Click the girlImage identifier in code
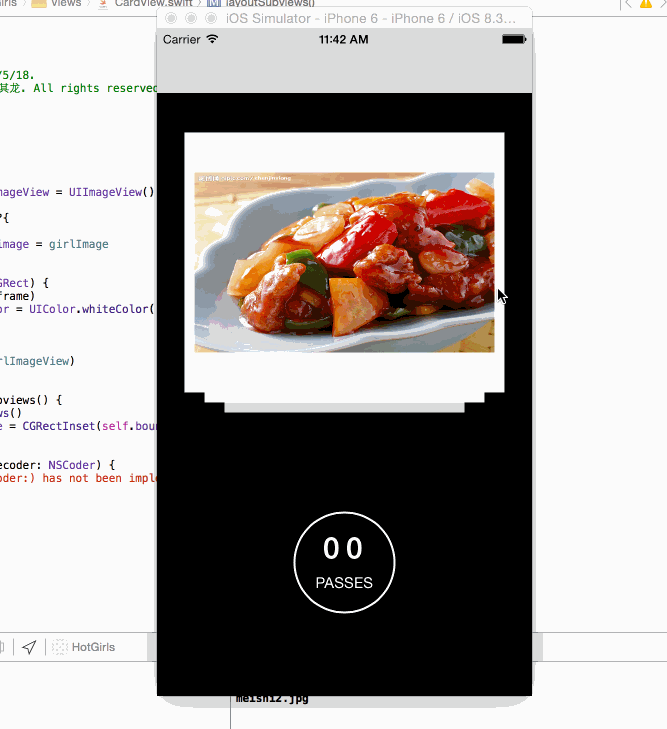This screenshot has height=729, width=667. pos(79,244)
